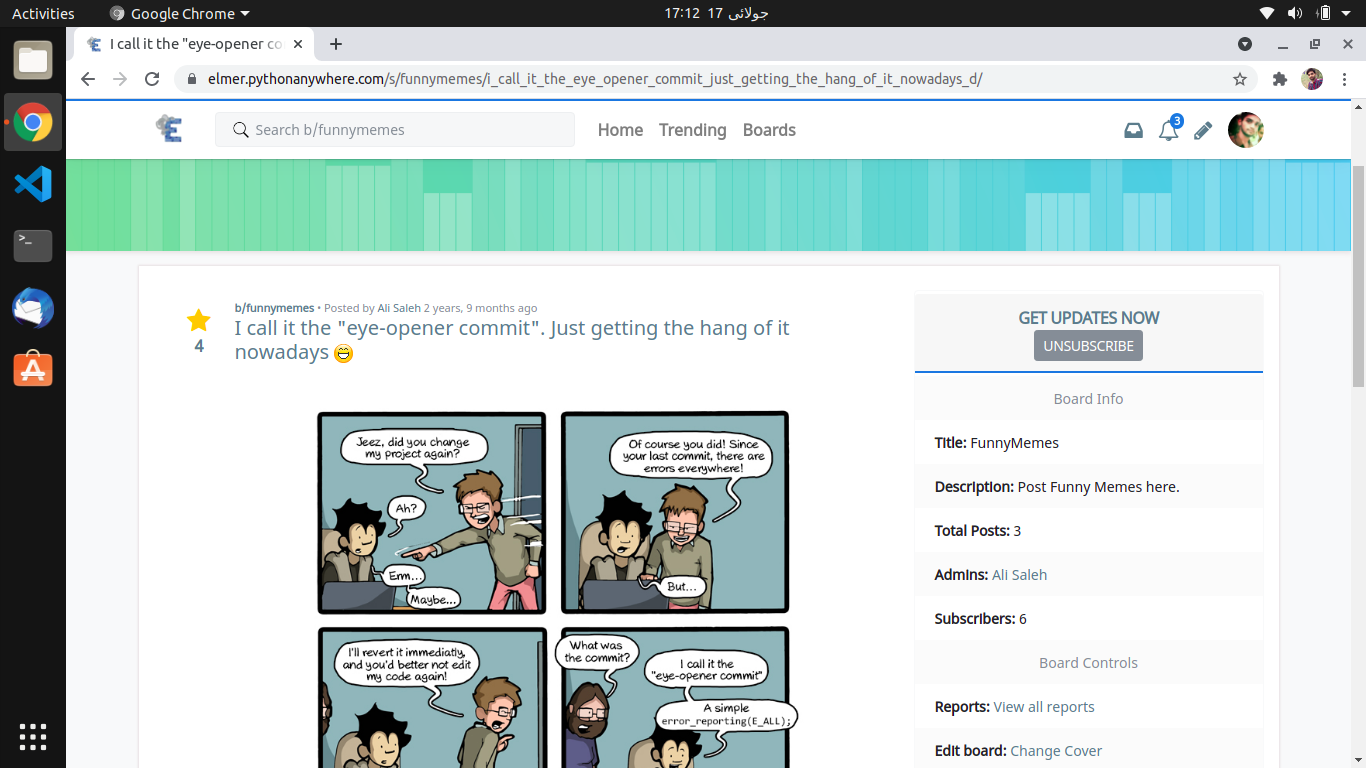Click the Change Cover link
This screenshot has height=768, width=1366.
coord(1056,751)
